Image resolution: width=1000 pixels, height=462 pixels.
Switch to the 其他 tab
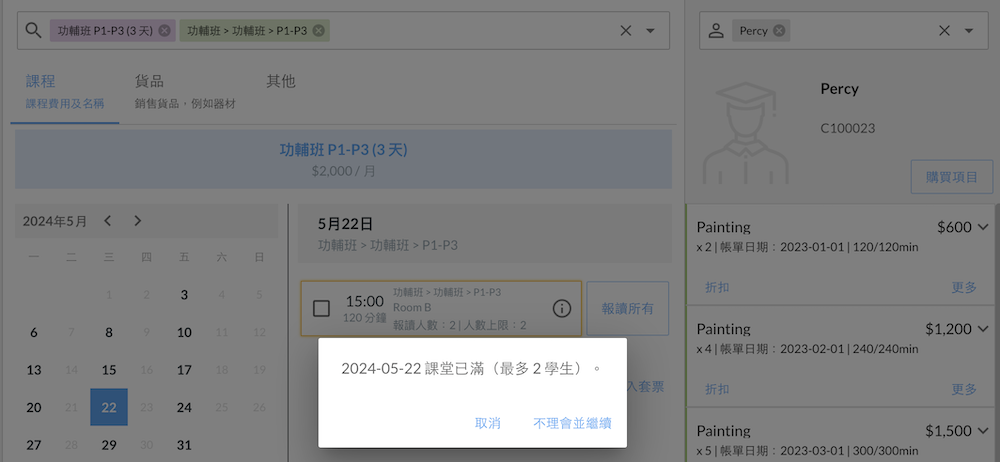tap(281, 82)
